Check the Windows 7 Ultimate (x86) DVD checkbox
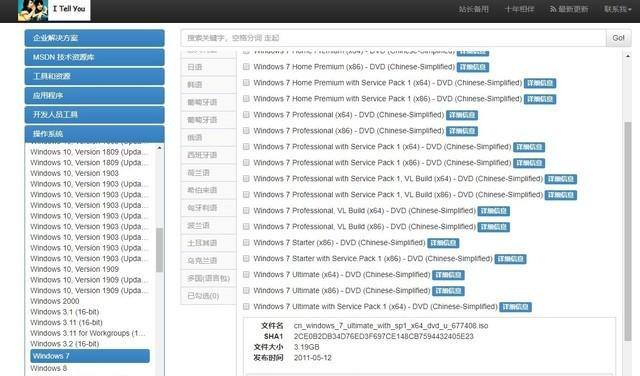Screen dimensions: 640x376 point(246,291)
